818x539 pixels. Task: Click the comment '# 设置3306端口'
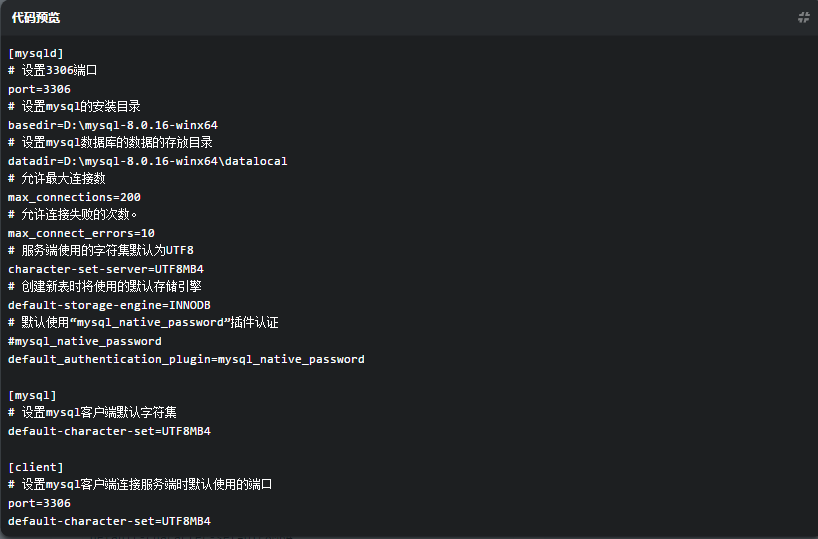52,71
